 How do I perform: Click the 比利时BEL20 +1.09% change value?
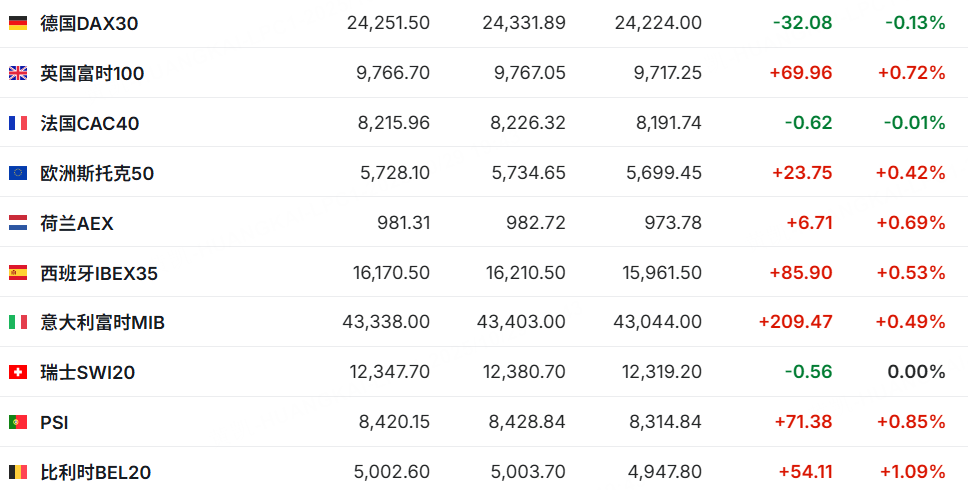pyautogui.click(x=912, y=472)
